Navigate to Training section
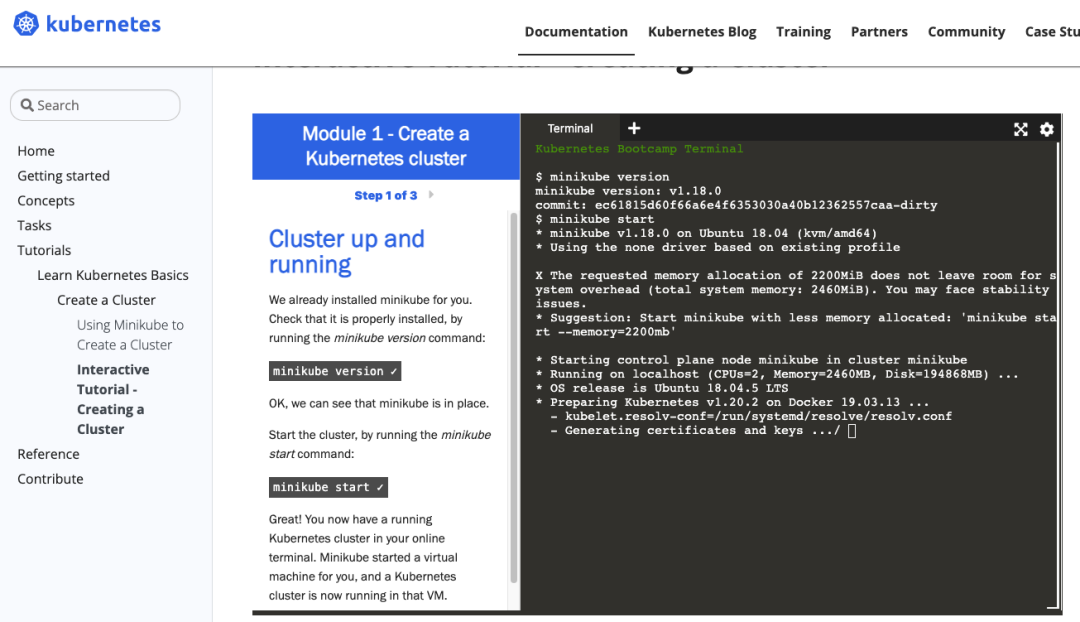 pyautogui.click(x=803, y=31)
